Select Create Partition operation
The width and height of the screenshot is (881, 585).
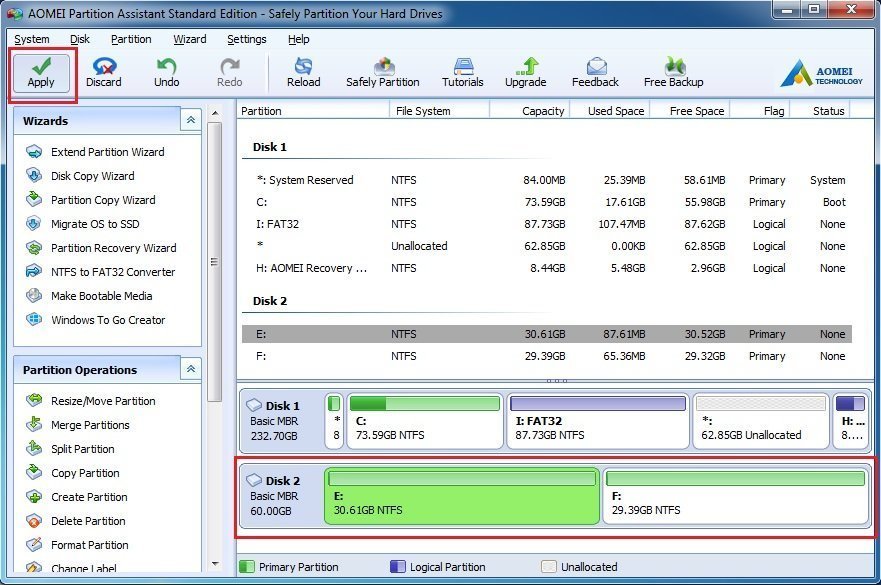(x=77, y=497)
